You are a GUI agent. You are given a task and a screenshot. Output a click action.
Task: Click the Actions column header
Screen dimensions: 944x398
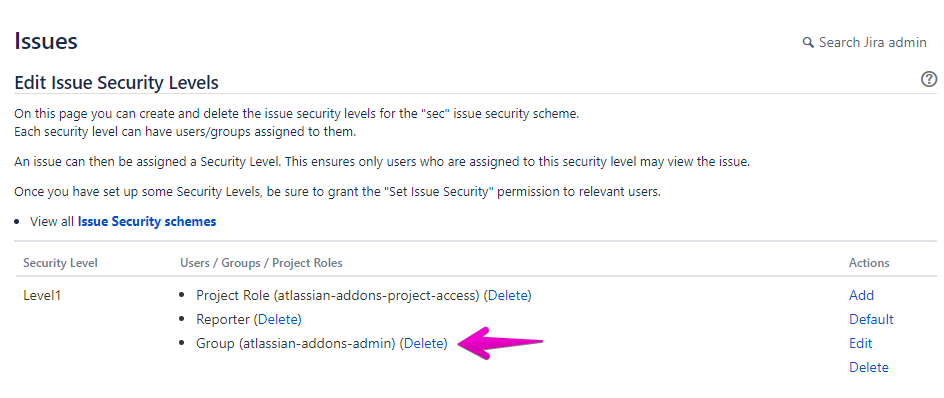point(869,263)
